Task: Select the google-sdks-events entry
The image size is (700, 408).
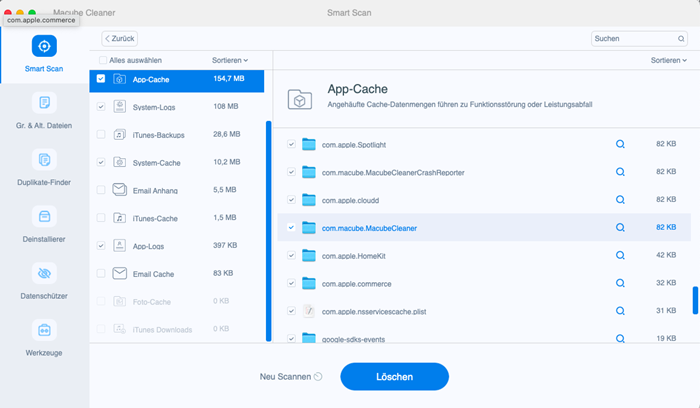Action: point(484,337)
